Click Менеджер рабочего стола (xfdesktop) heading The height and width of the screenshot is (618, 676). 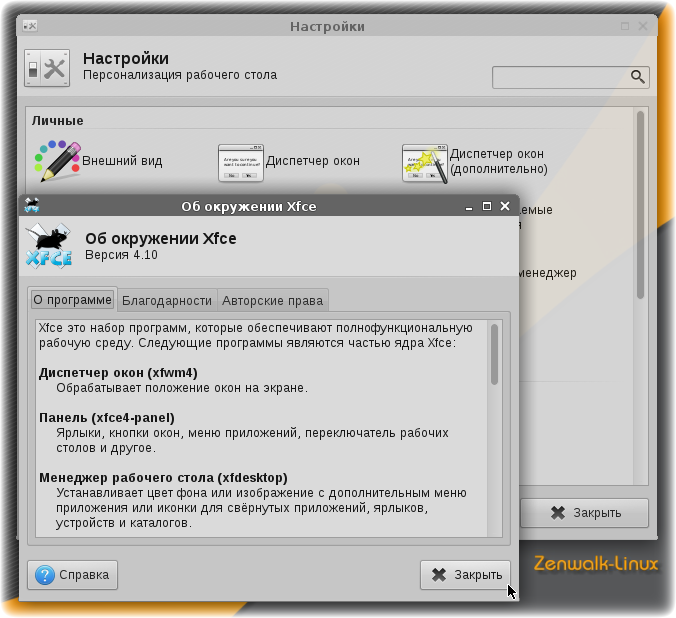click(163, 478)
